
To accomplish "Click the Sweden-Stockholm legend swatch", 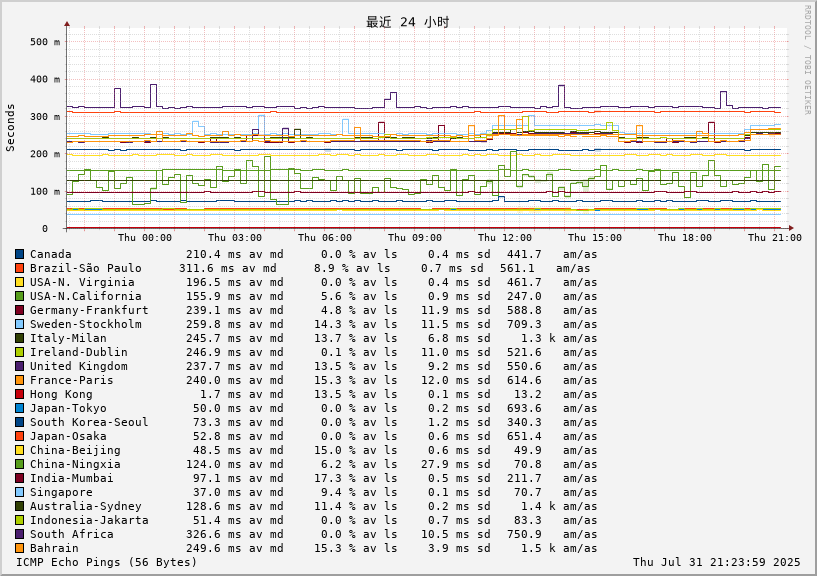I will coord(20,324).
